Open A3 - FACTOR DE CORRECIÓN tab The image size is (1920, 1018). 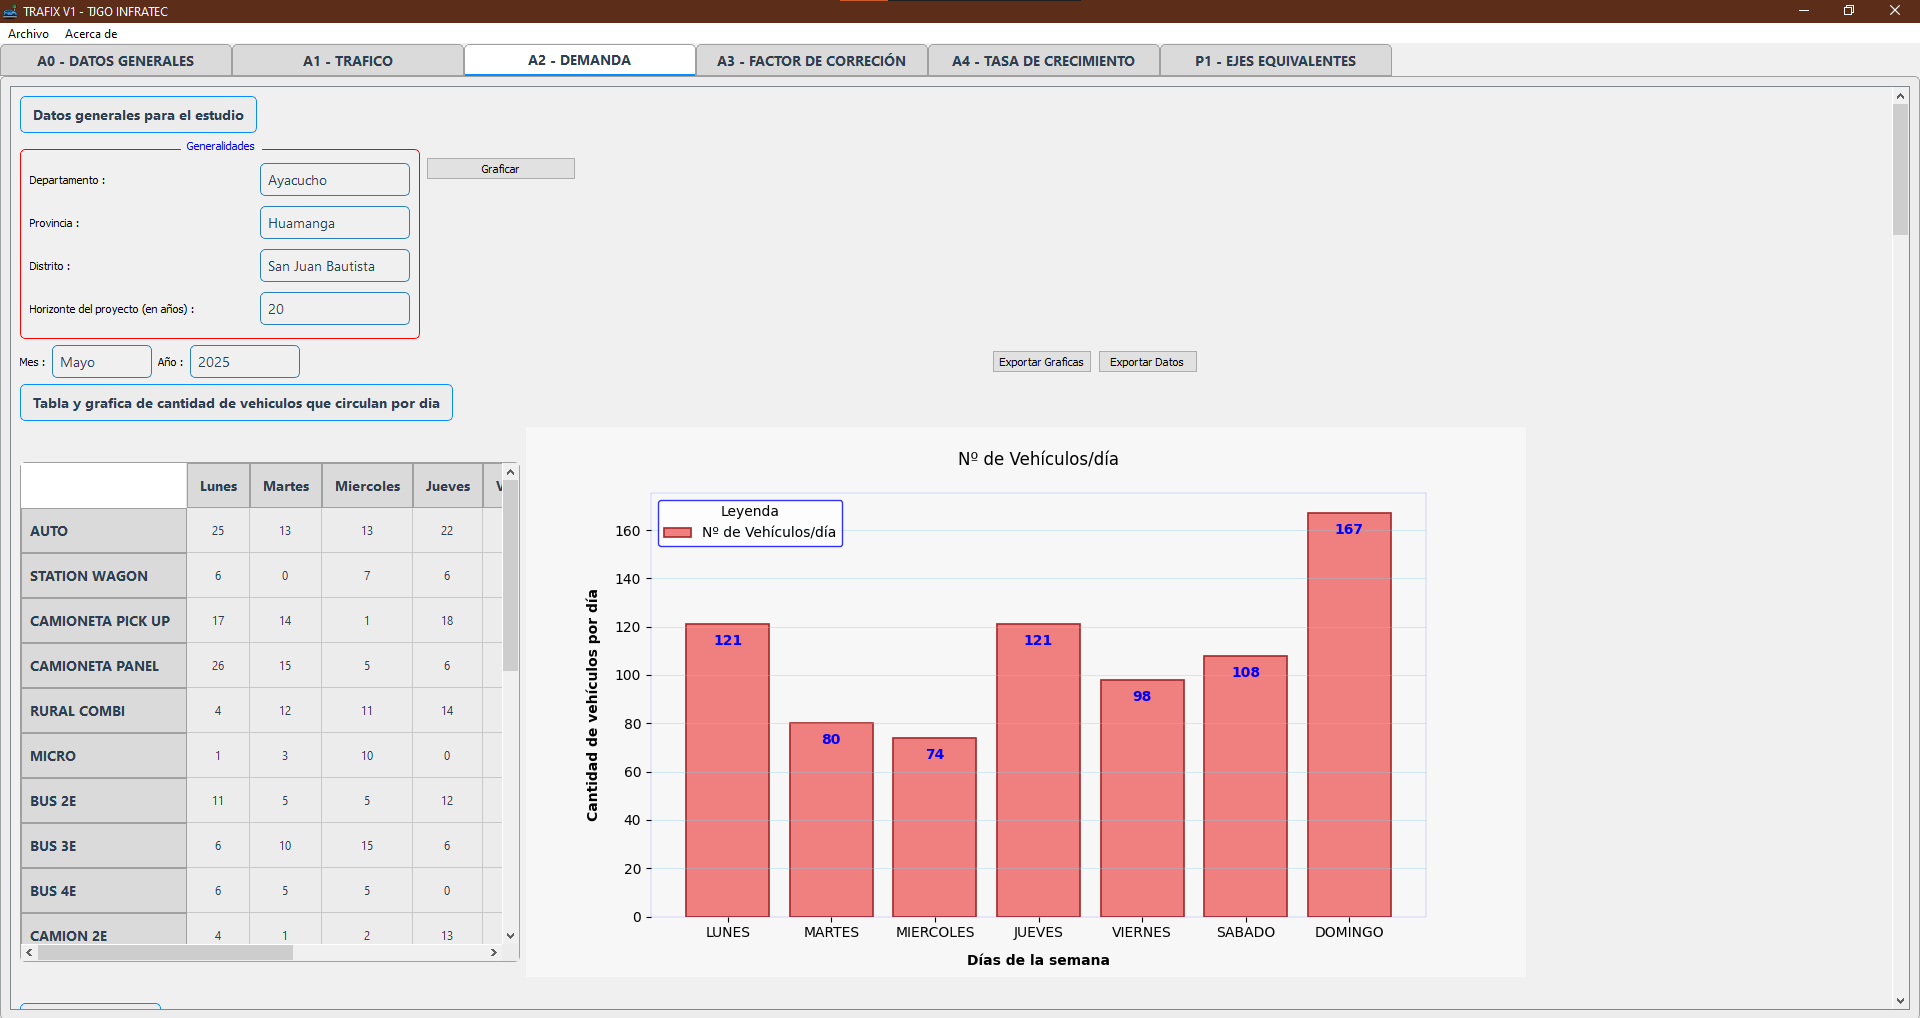click(811, 61)
